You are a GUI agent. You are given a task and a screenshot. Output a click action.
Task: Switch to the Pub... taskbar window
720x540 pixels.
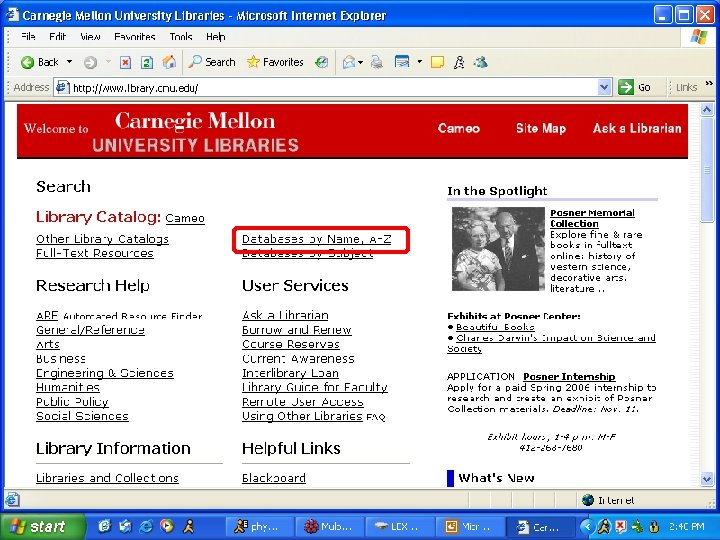[329, 527]
